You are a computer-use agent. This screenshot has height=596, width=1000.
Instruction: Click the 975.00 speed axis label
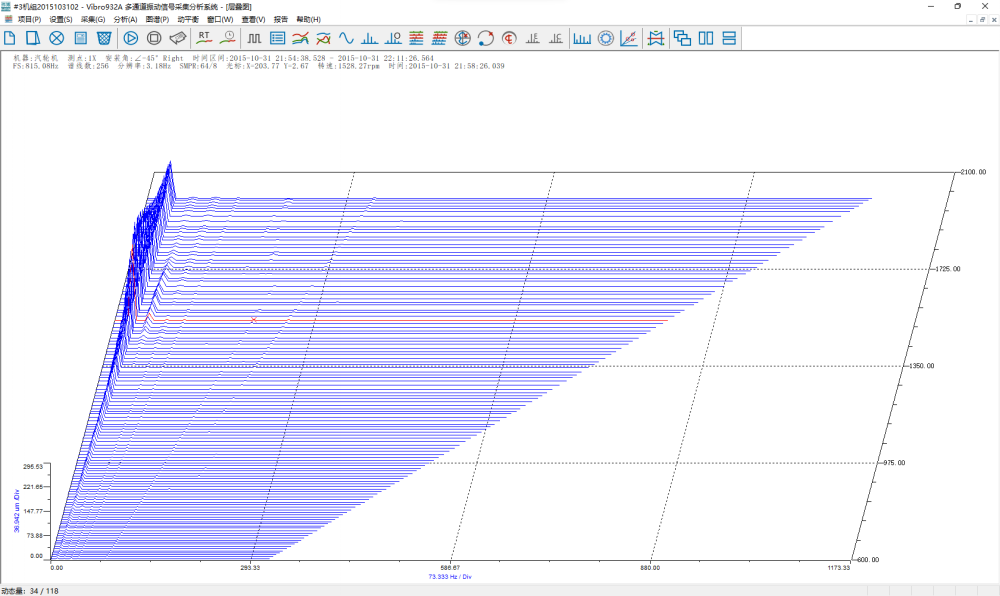[x=894, y=463]
